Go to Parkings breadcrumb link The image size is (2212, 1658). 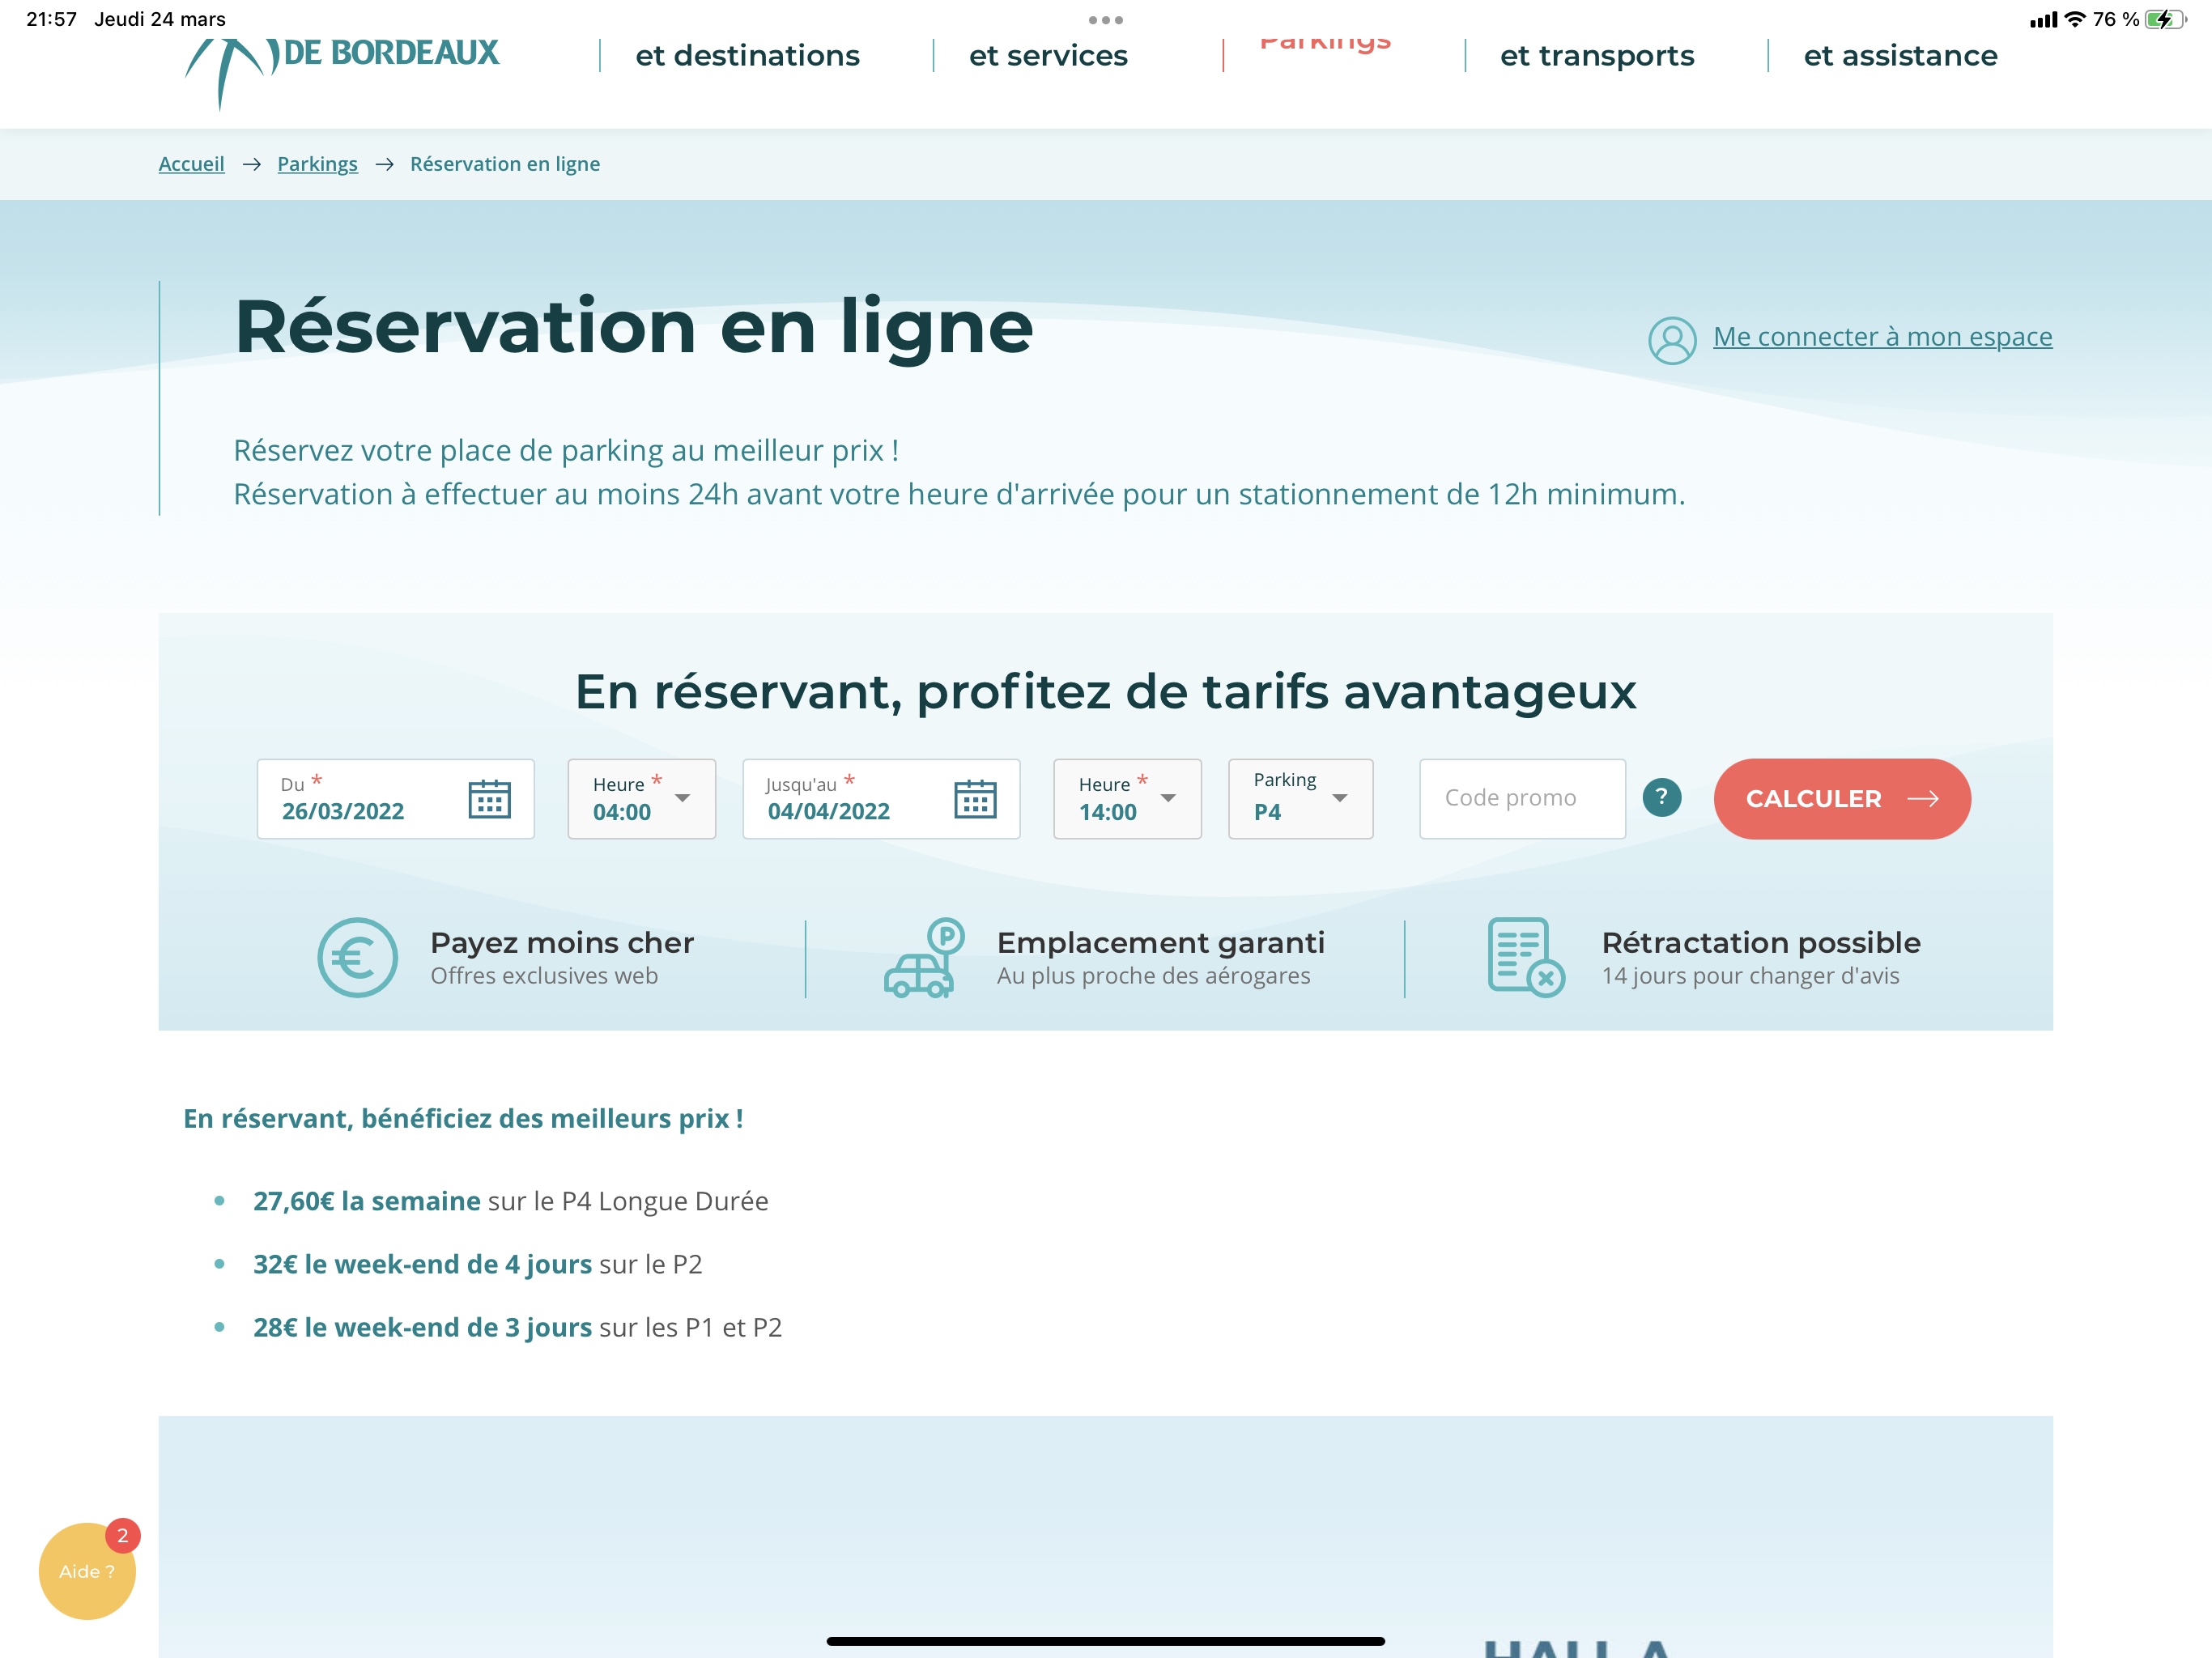pos(317,164)
